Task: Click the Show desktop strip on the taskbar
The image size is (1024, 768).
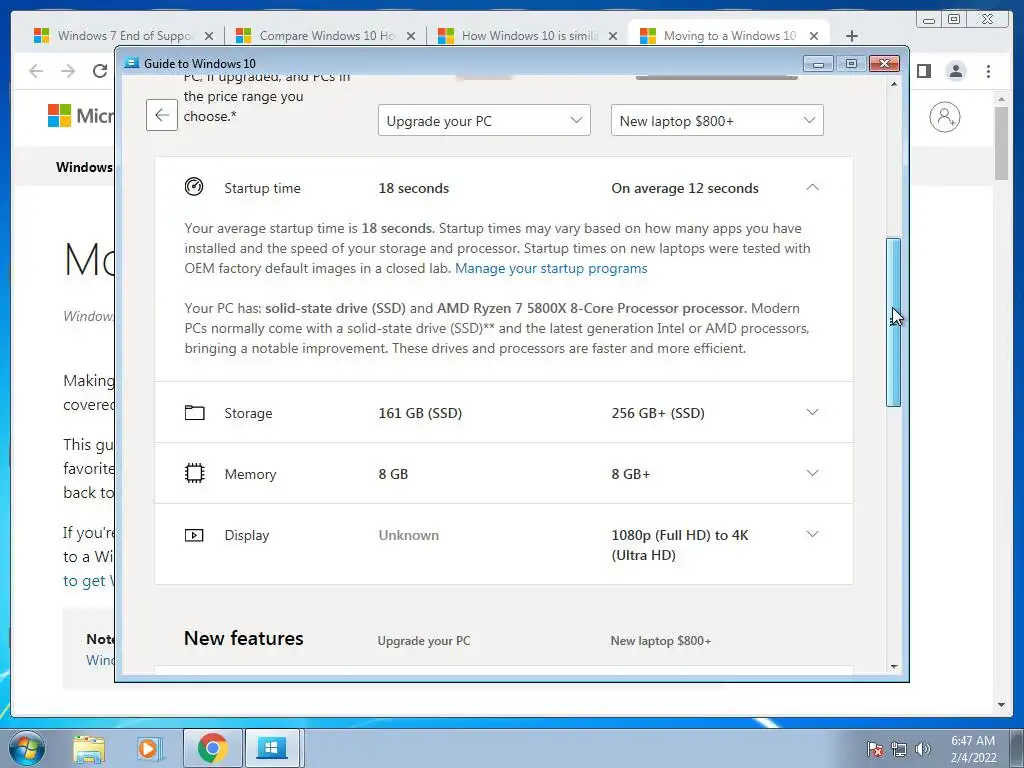Action: tap(1017, 748)
